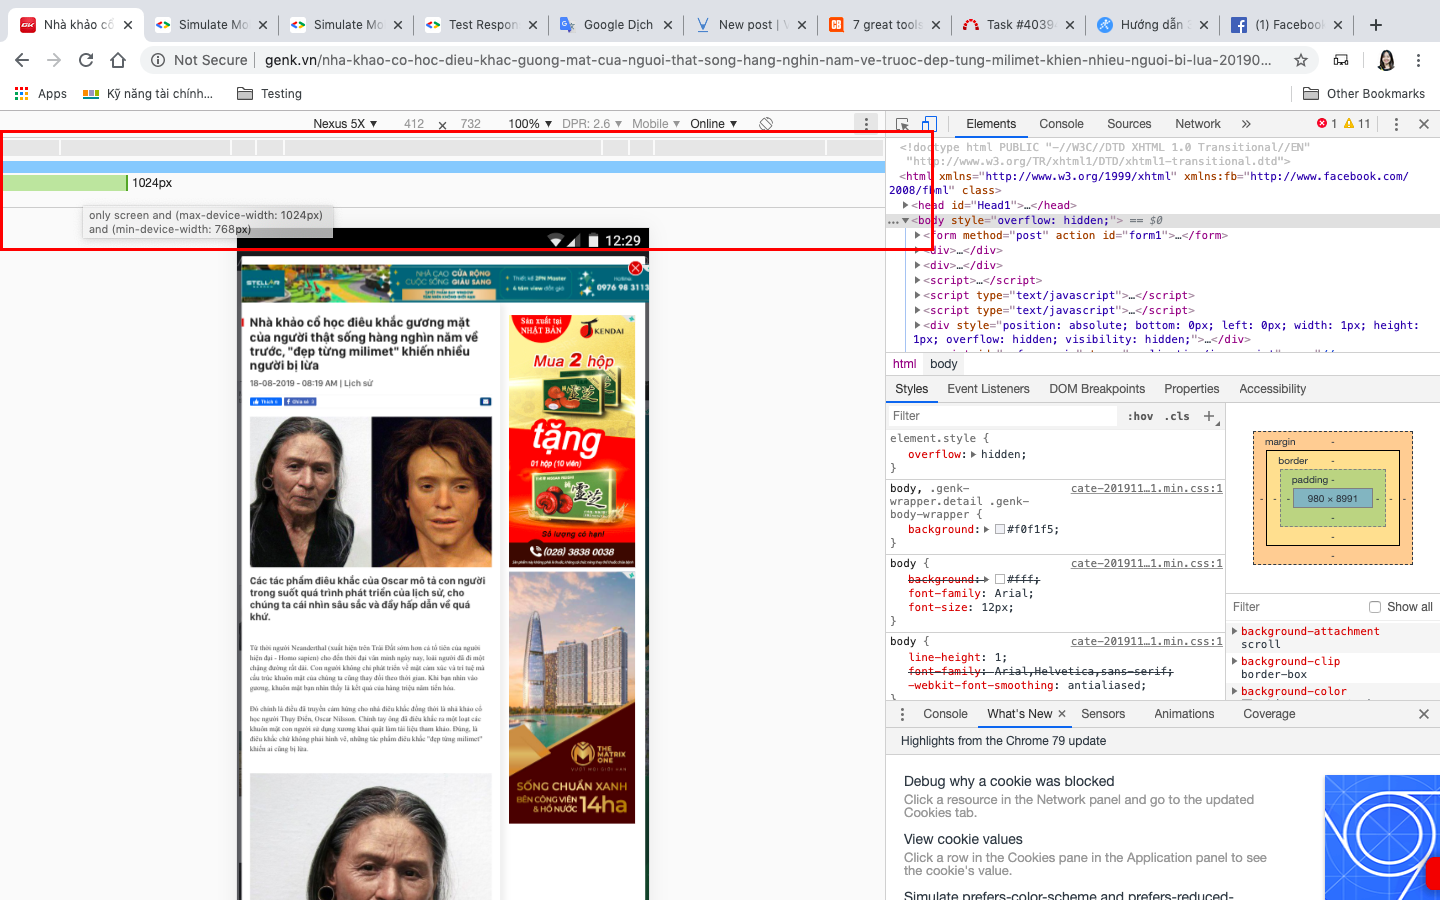Activate the inspect element picker
Screen dimensions: 1440x900
(x=903, y=124)
